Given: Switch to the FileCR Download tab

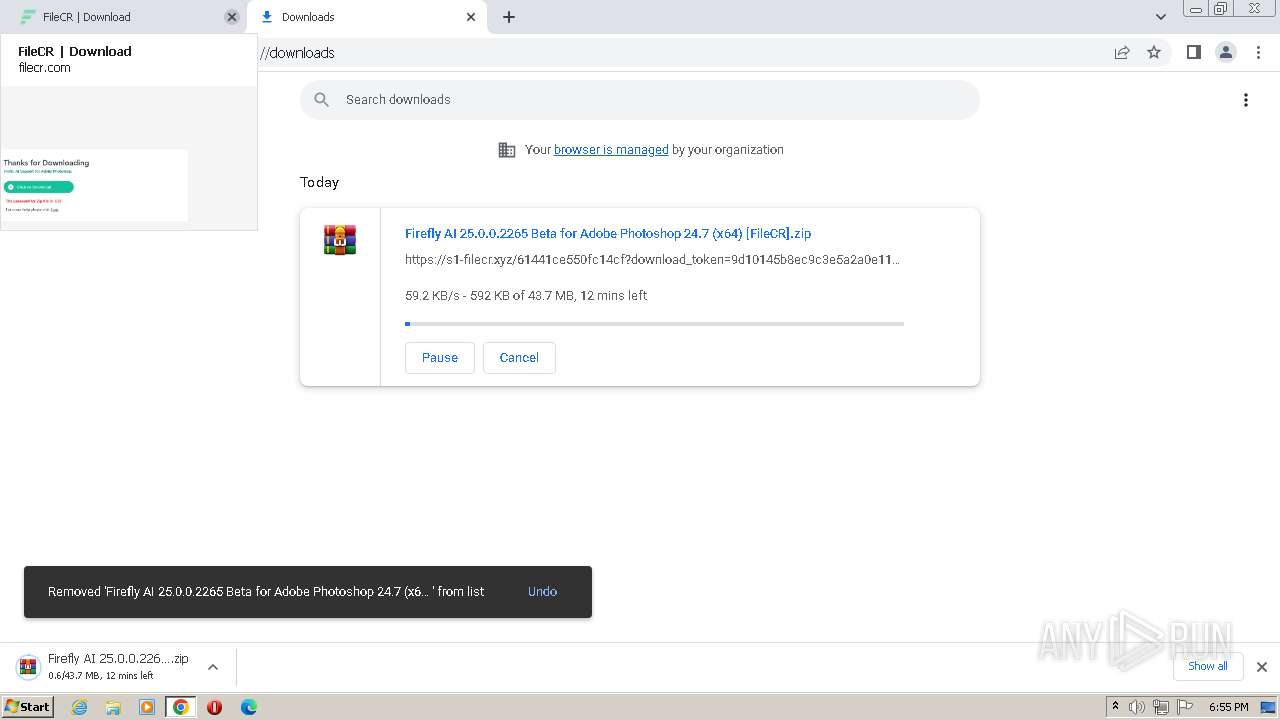Looking at the screenshot, I should pyautogui.click(x=120, y=17).
